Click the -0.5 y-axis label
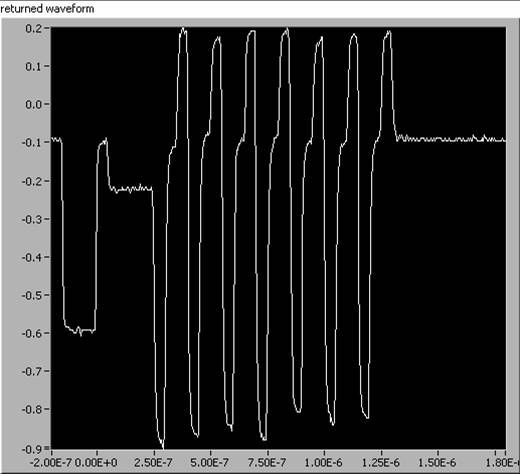 click(31, 295)
